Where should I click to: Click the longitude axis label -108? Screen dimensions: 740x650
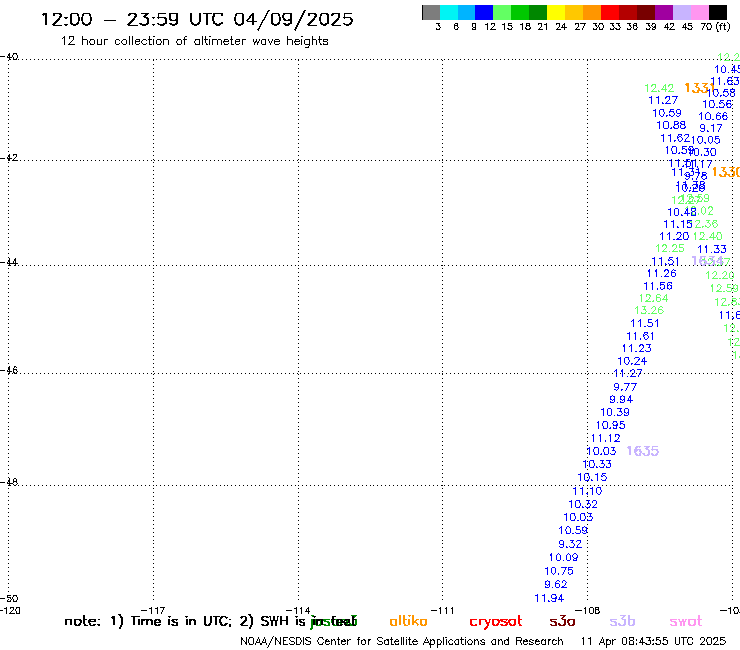[x=588, y=611]
